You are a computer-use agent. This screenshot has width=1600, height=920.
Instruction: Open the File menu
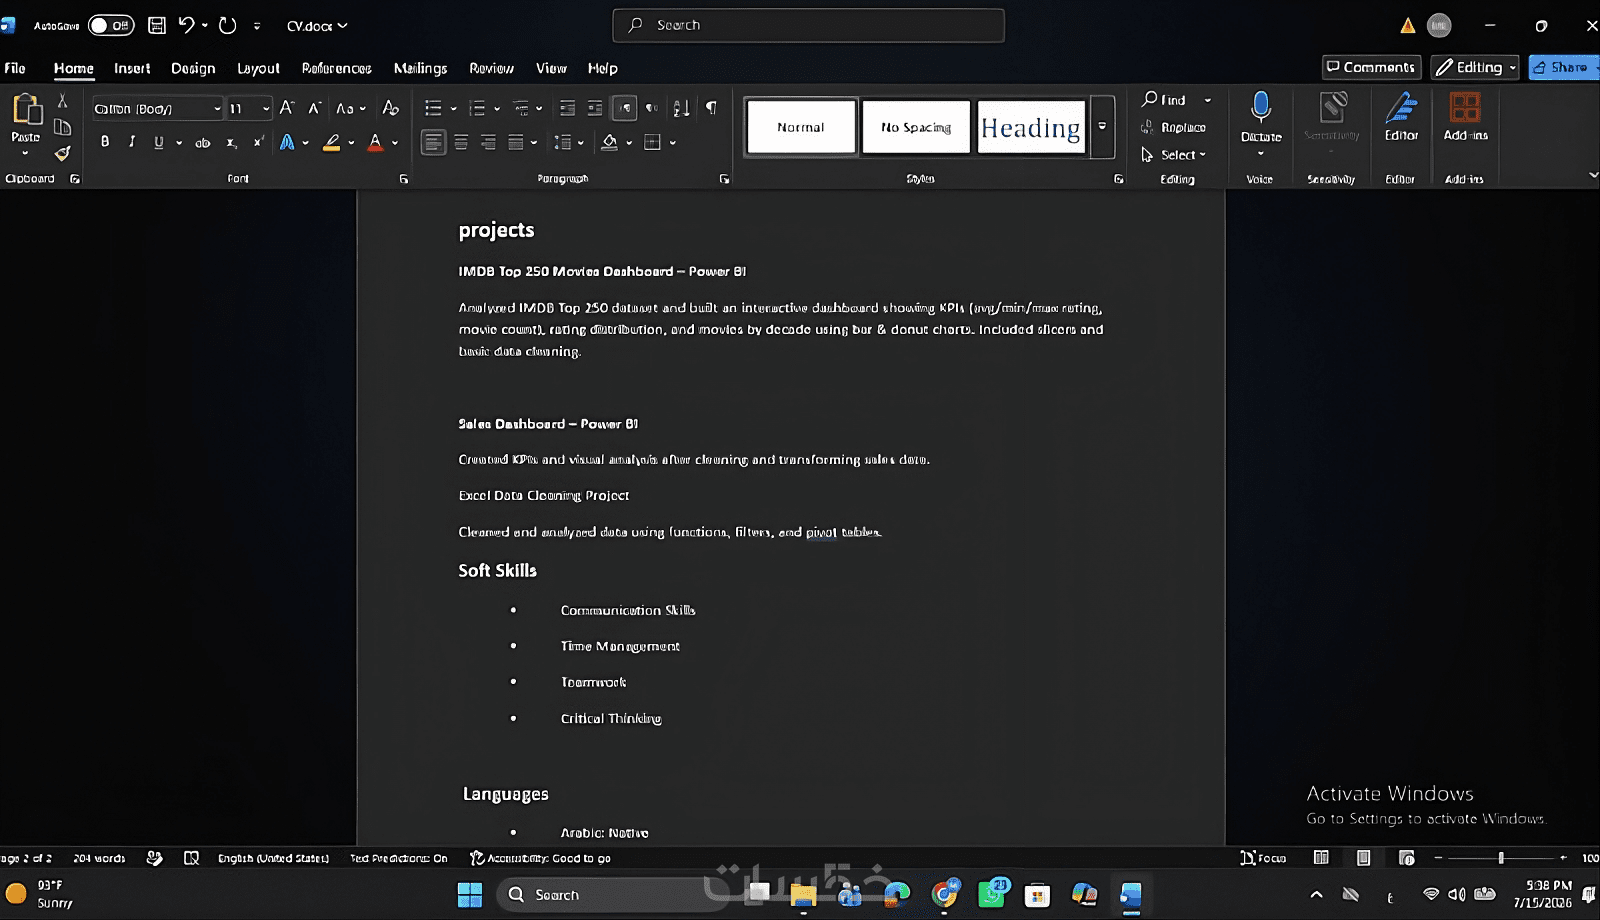pyautogui.click(x=15, y=68)
